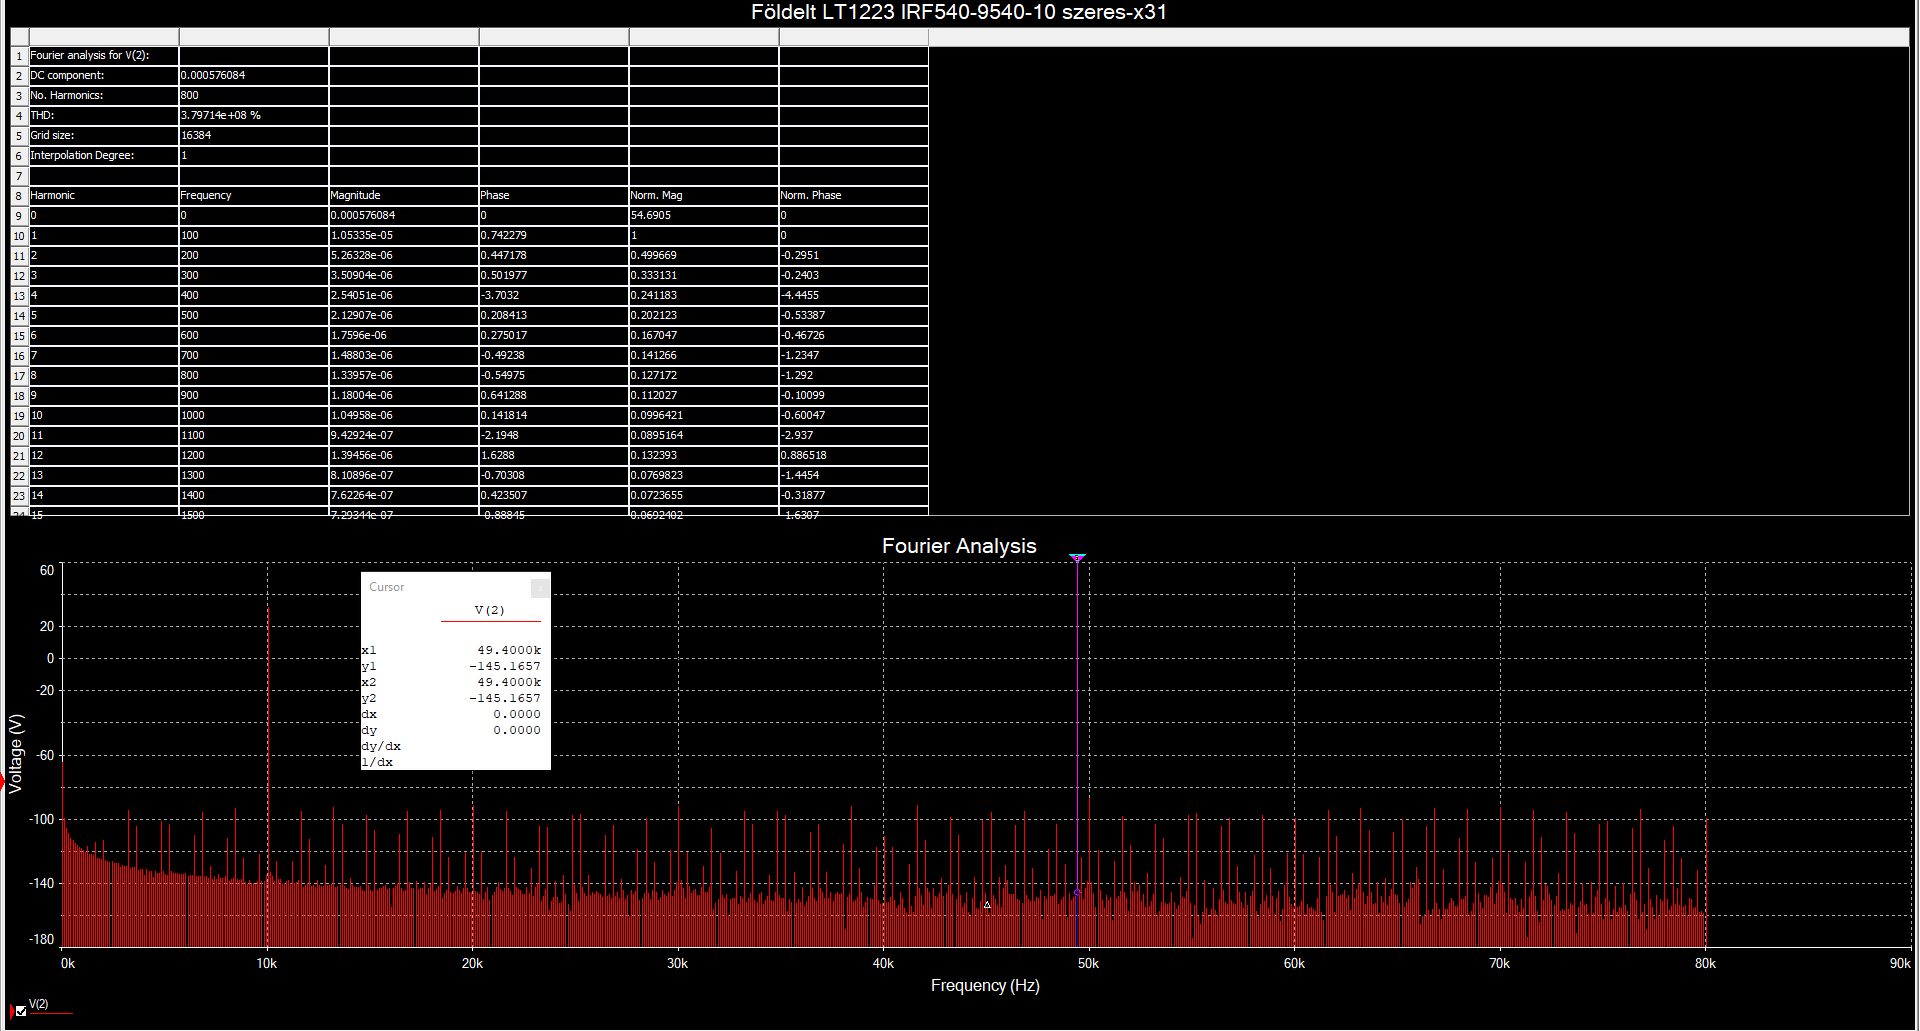
Task: Select Norm. Phase cell -0.2951
Action: [x=854, y=255]
